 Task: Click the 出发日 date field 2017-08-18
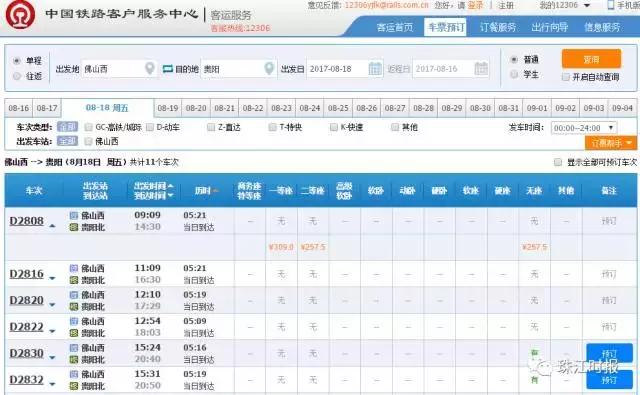tap(344, 69)
